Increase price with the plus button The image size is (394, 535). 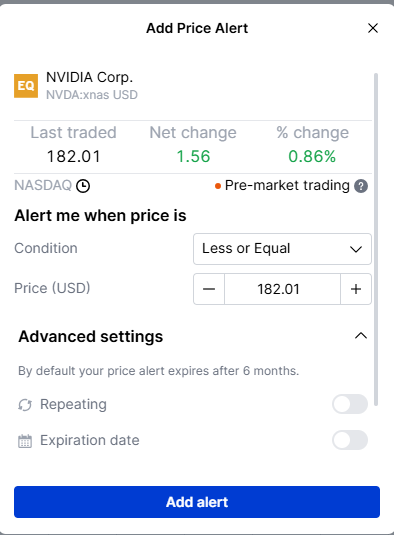356,289
